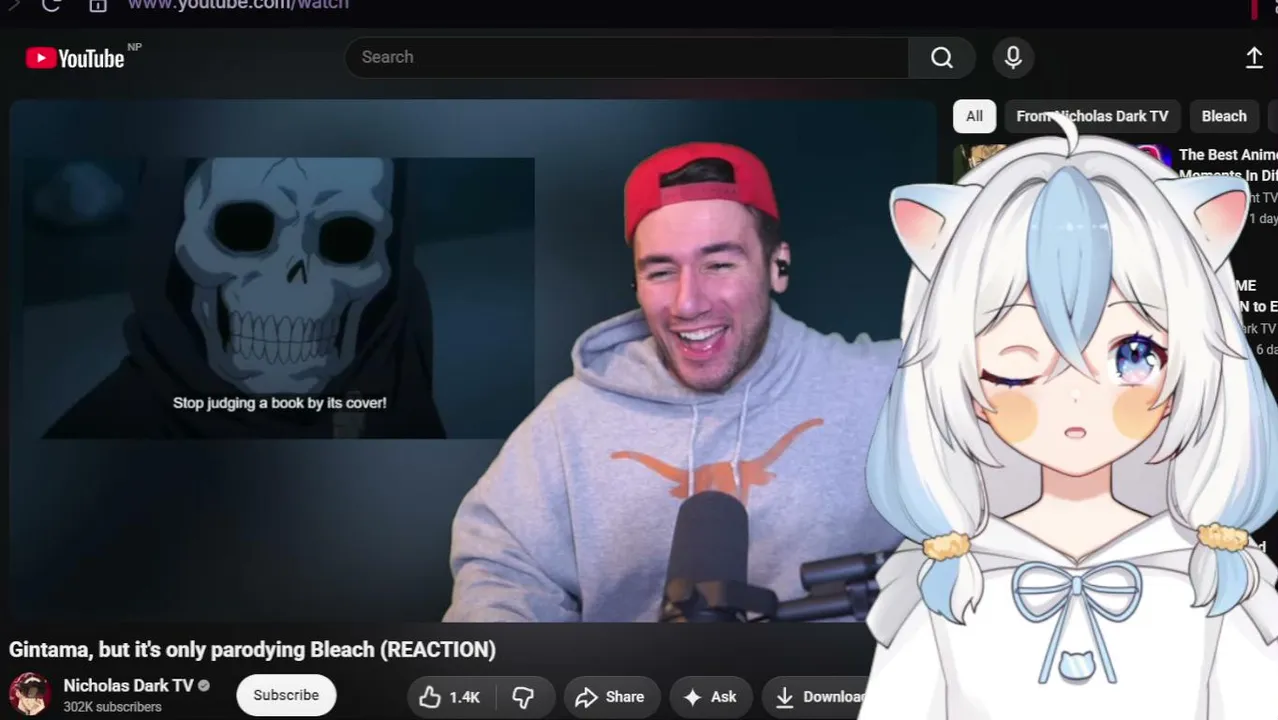Start voice search with microphone icon
The image size is (1278, 720).
(1013, 58)
